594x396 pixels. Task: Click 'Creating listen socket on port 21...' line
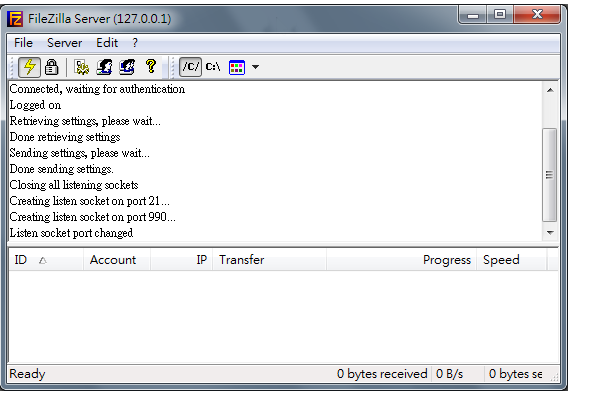pyautogui.click(x=89, y=201)
